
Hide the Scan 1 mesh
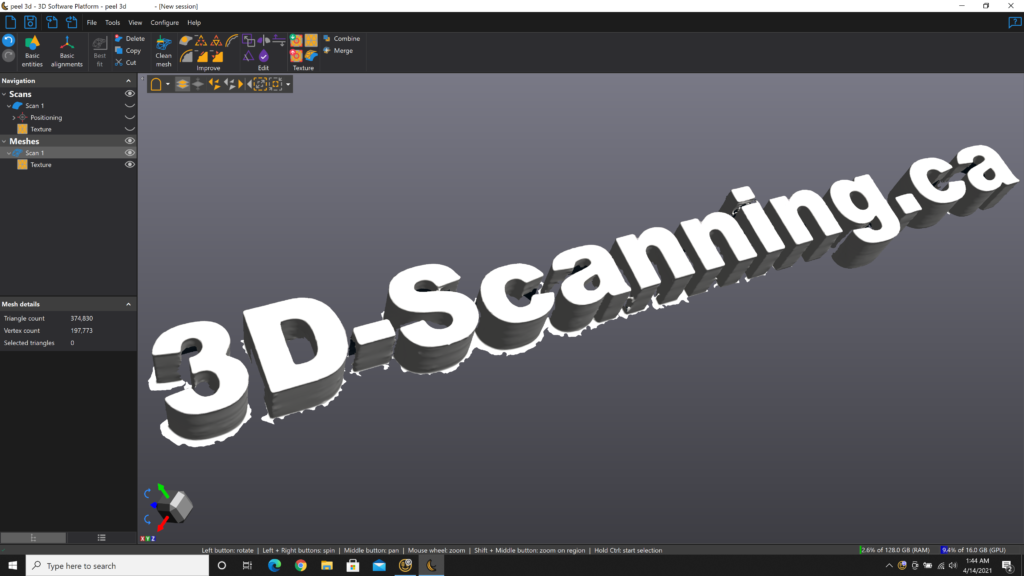[127, 152]
